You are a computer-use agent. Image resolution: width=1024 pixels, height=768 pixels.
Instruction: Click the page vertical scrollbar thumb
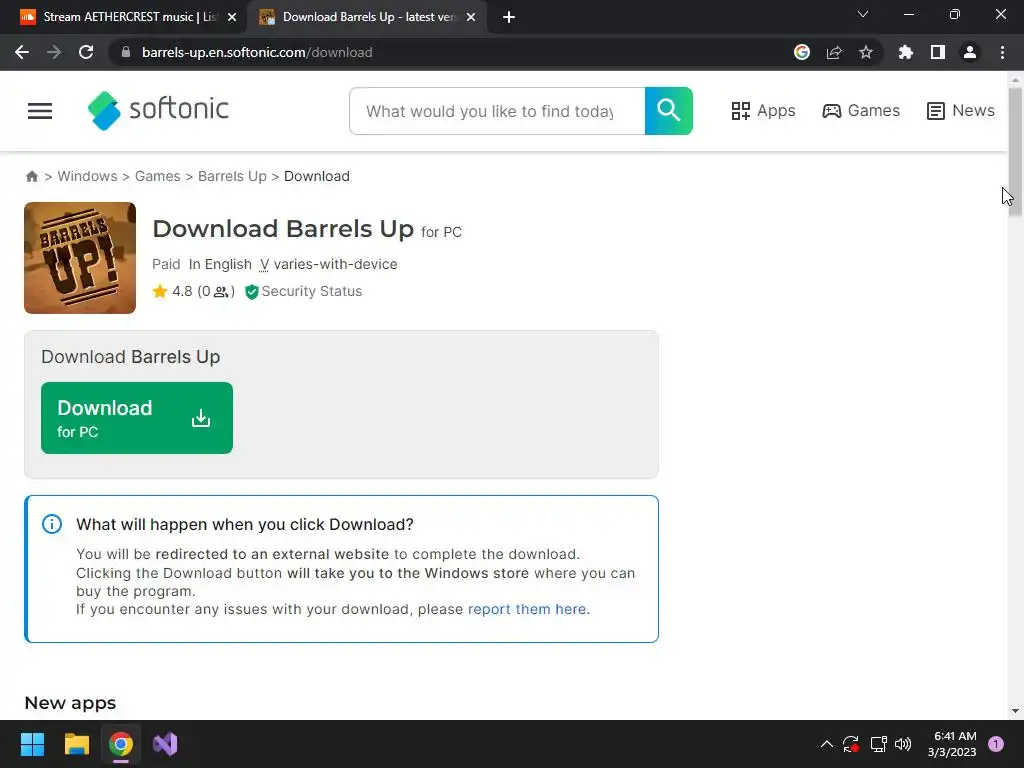(x=1015, y=152)
